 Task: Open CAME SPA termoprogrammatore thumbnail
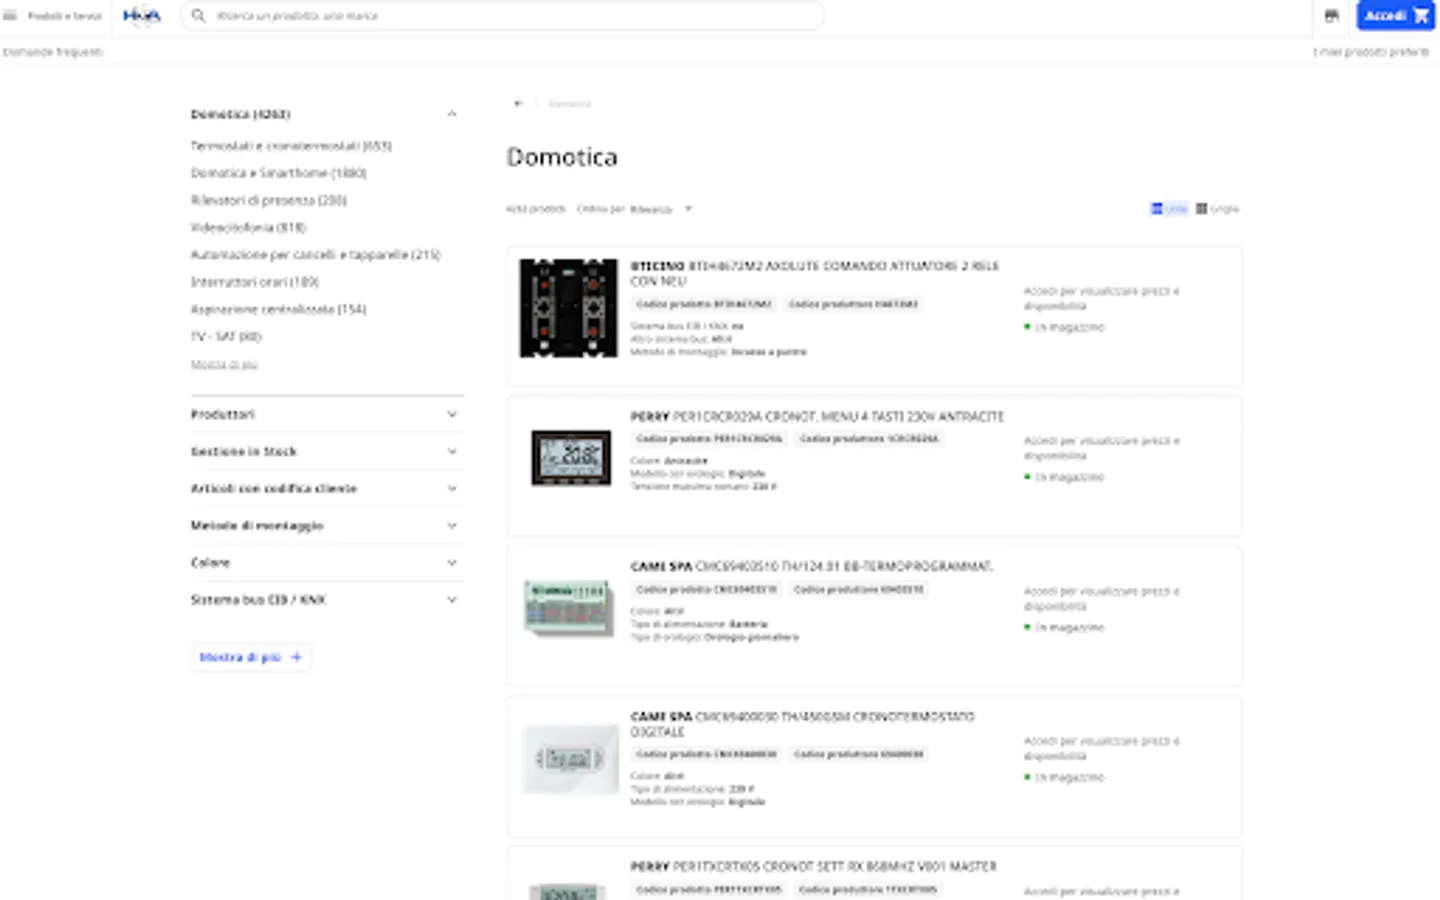pos(568,607)
